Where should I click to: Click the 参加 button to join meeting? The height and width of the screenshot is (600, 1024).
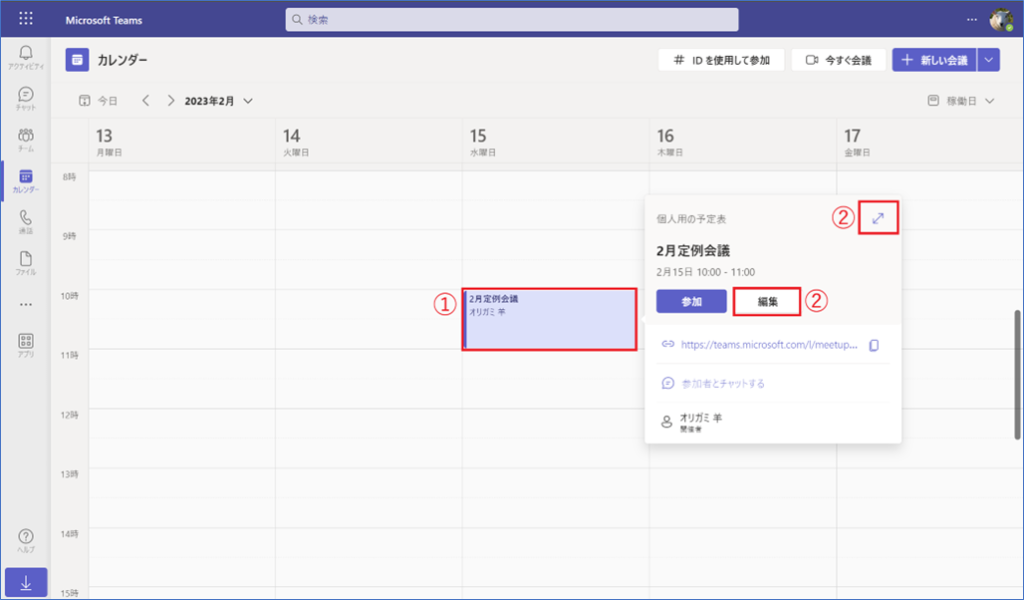[691, 301]
